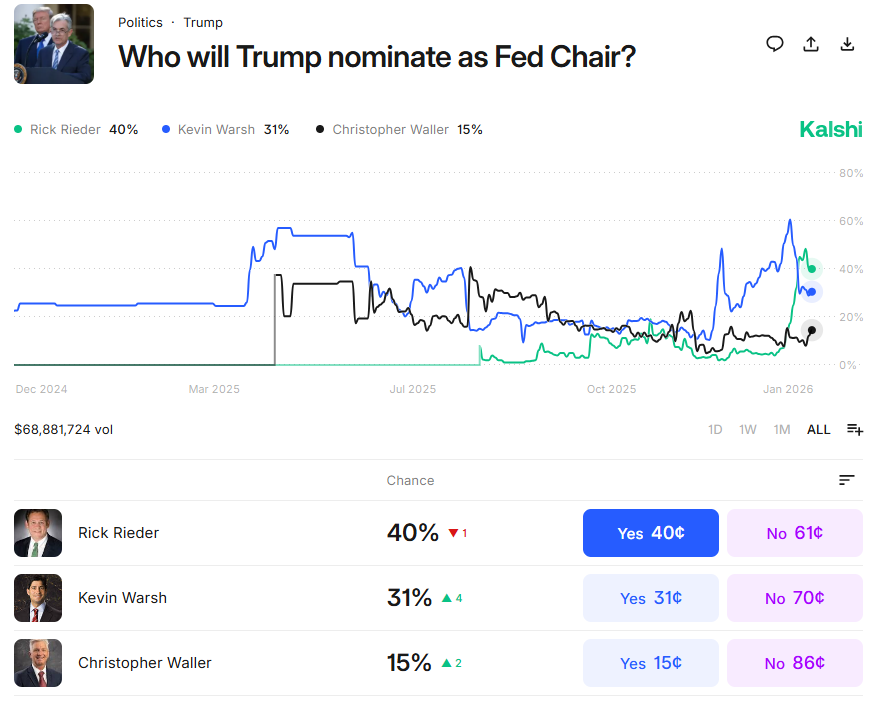Image resolution: width=874 pixels, height=703 pixels.
Task: Buy No 70¢ for Kevin Warsh
Action: [x=794, y=598]
